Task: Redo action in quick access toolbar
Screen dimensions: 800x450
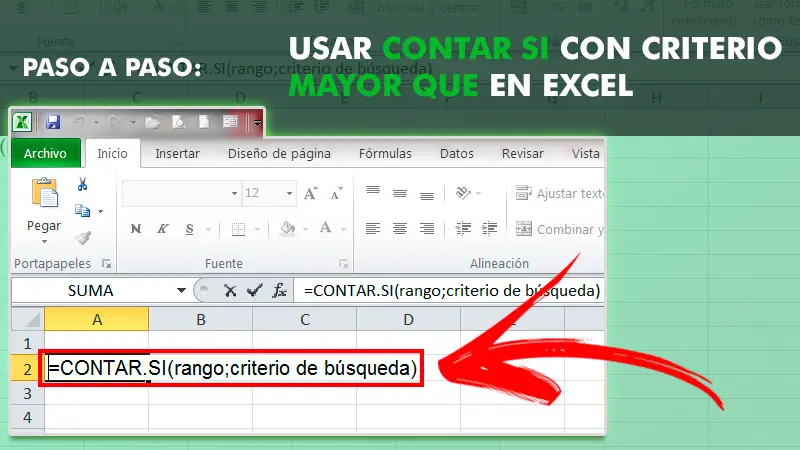Action: point(115,122)
